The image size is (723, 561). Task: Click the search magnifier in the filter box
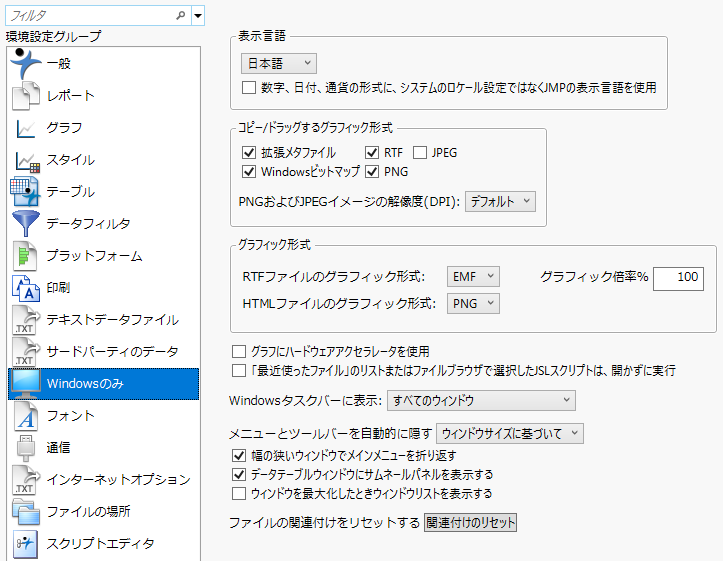[x=181, y=15]
